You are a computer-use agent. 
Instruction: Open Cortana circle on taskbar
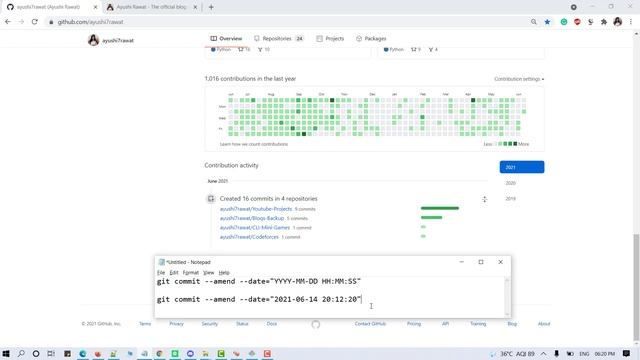(36, 353)
